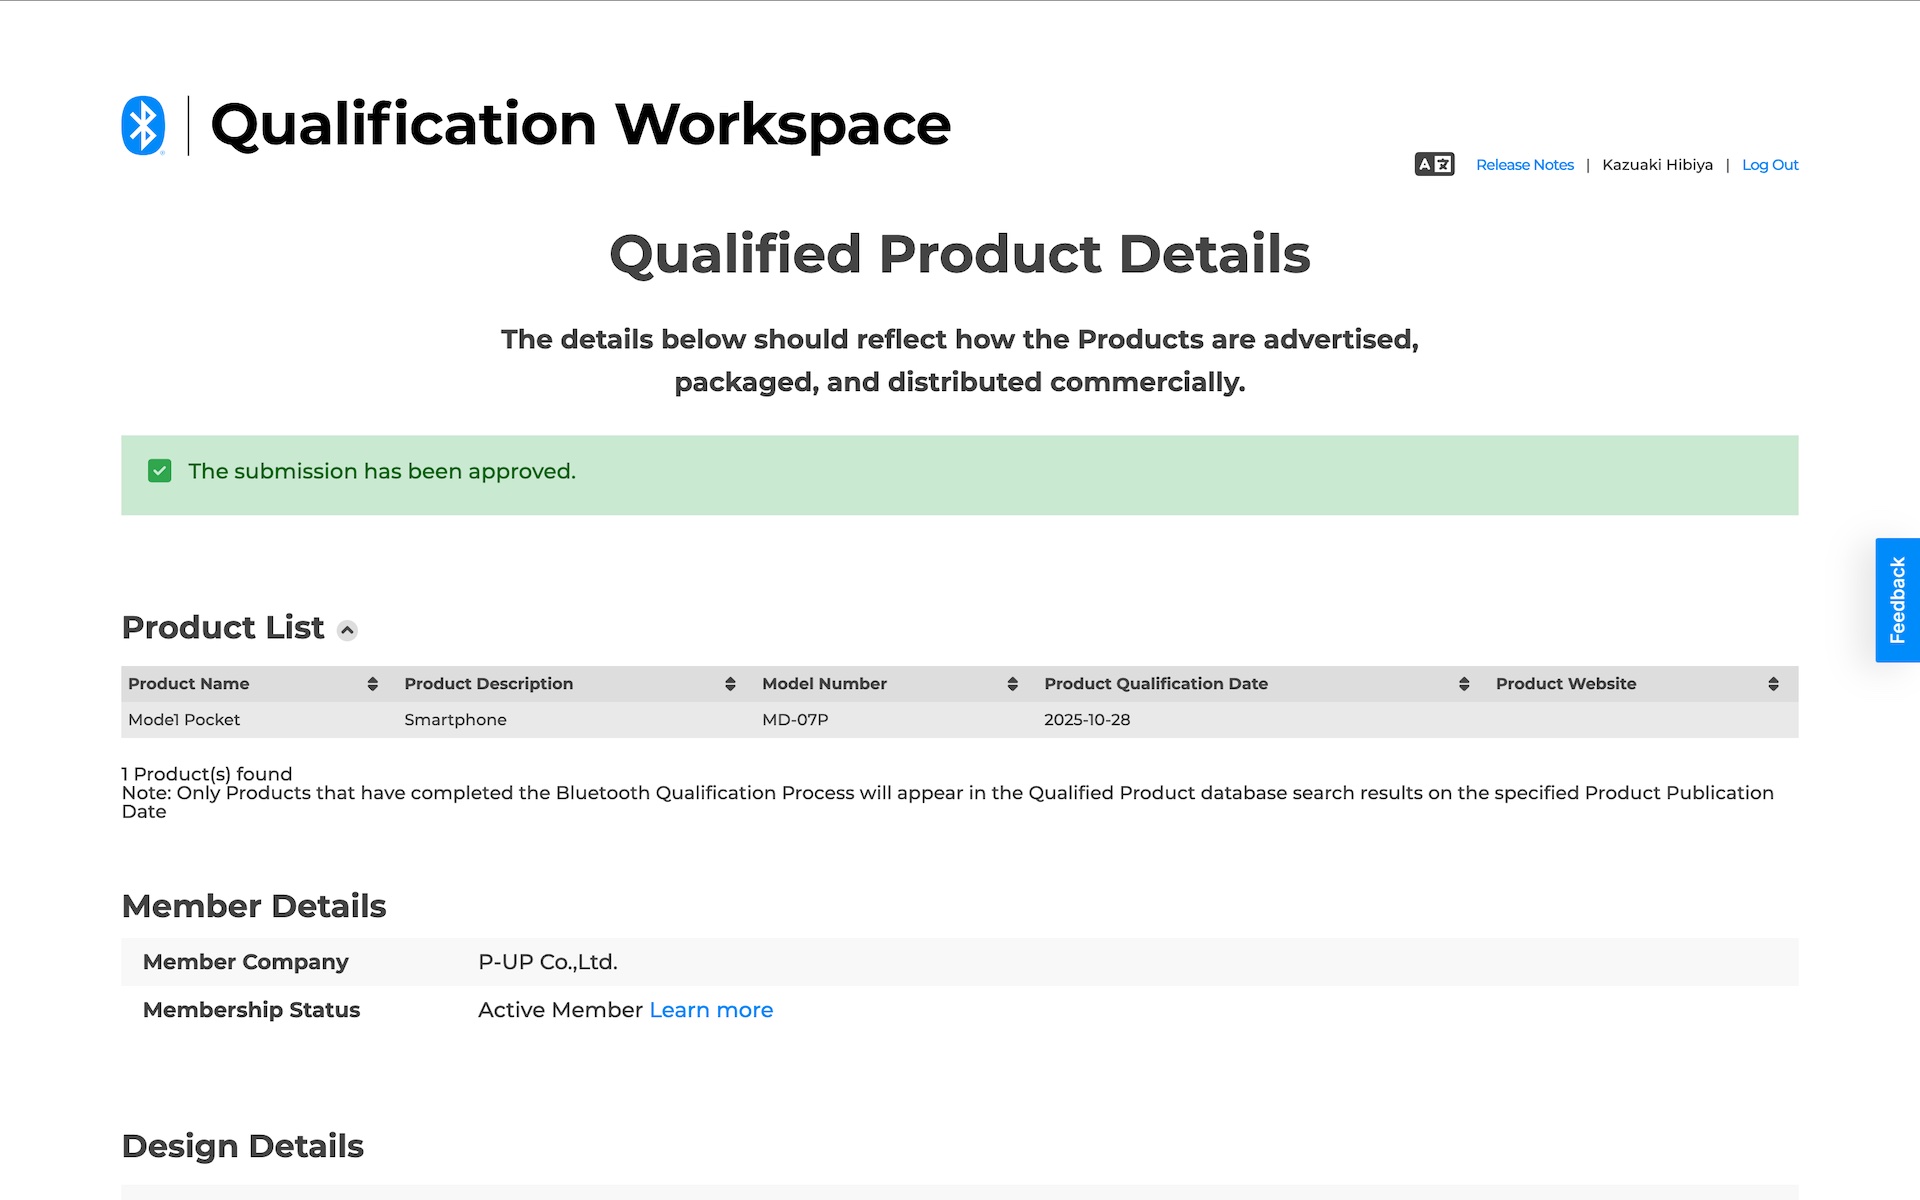Viewport: 1920px width, 1200px height.
Task: Click the Kazuaki Hibiya user name
Action: click(1657, 165)
